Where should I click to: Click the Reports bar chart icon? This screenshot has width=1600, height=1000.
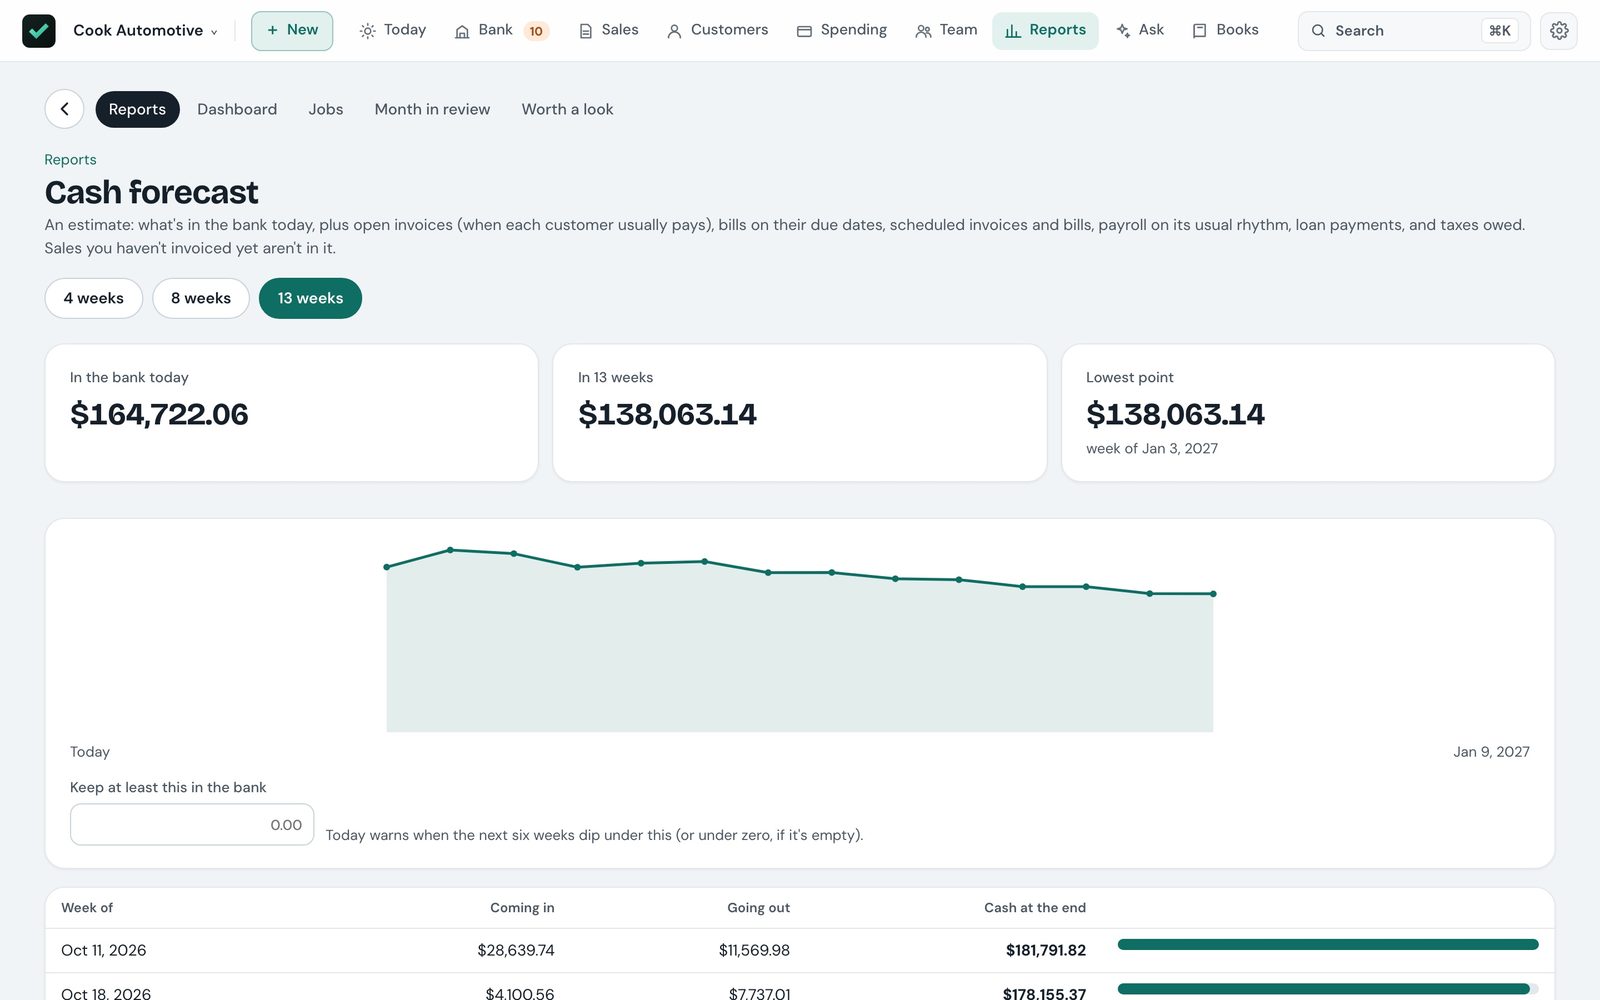(x=1013, y=31)
